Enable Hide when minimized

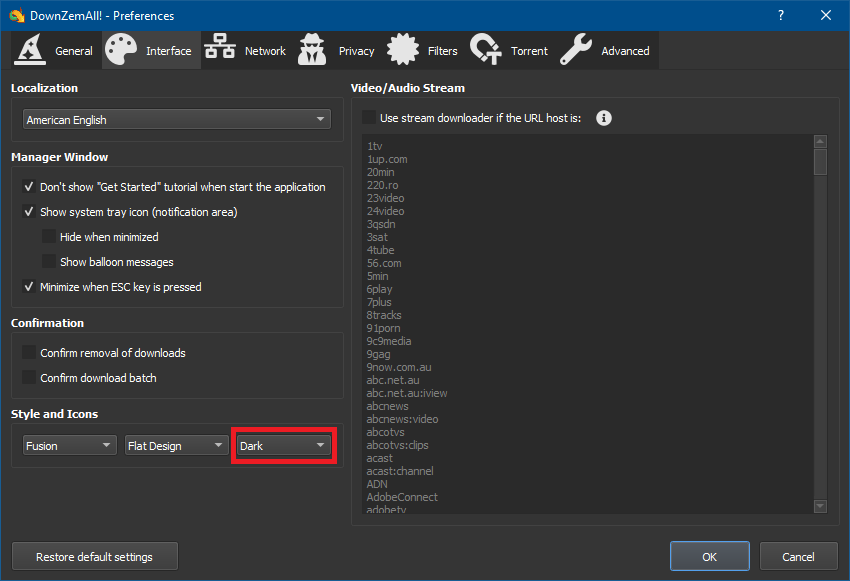(x=49, y=237)
